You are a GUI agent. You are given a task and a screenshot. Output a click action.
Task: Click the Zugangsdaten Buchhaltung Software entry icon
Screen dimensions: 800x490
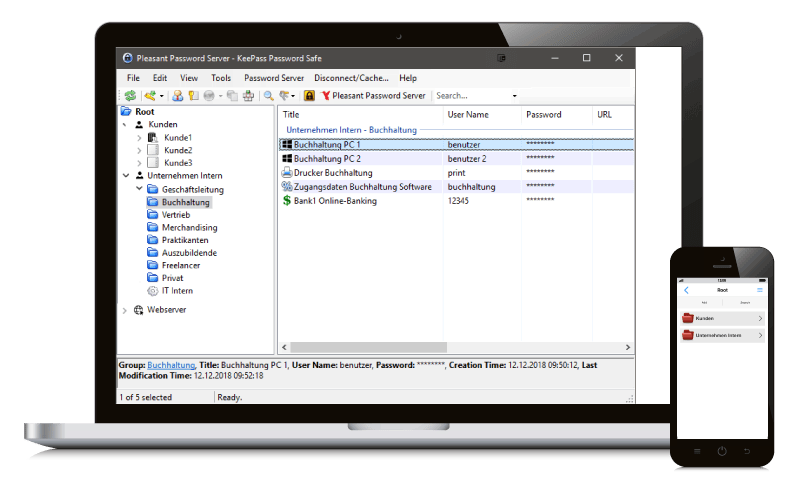(x=287, y=187)
